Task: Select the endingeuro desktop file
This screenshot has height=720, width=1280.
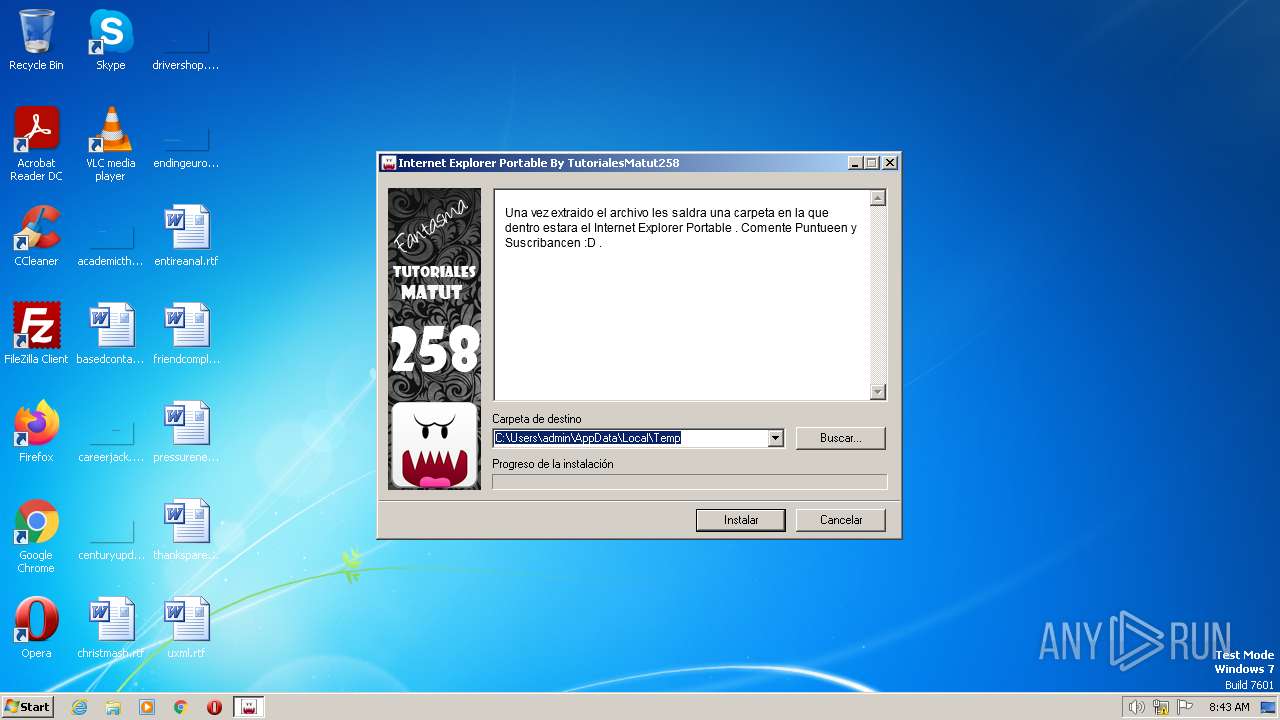Action: [185, 138]
